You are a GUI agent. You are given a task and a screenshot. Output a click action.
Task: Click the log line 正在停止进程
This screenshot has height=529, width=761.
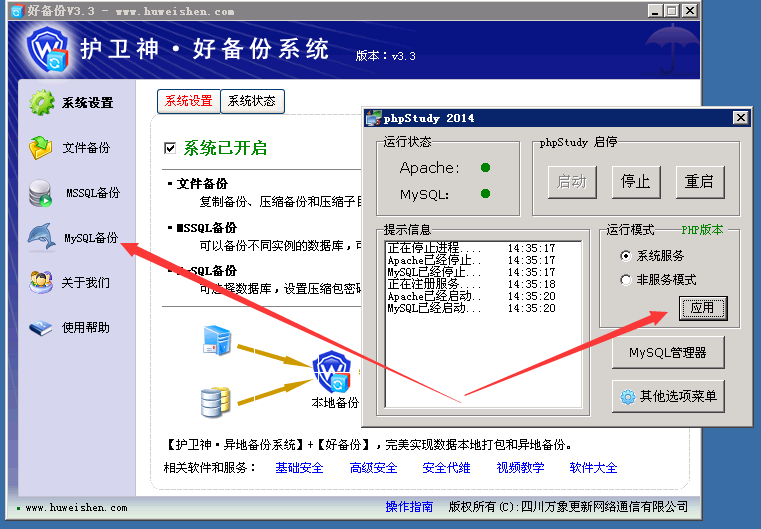[471, 248]
